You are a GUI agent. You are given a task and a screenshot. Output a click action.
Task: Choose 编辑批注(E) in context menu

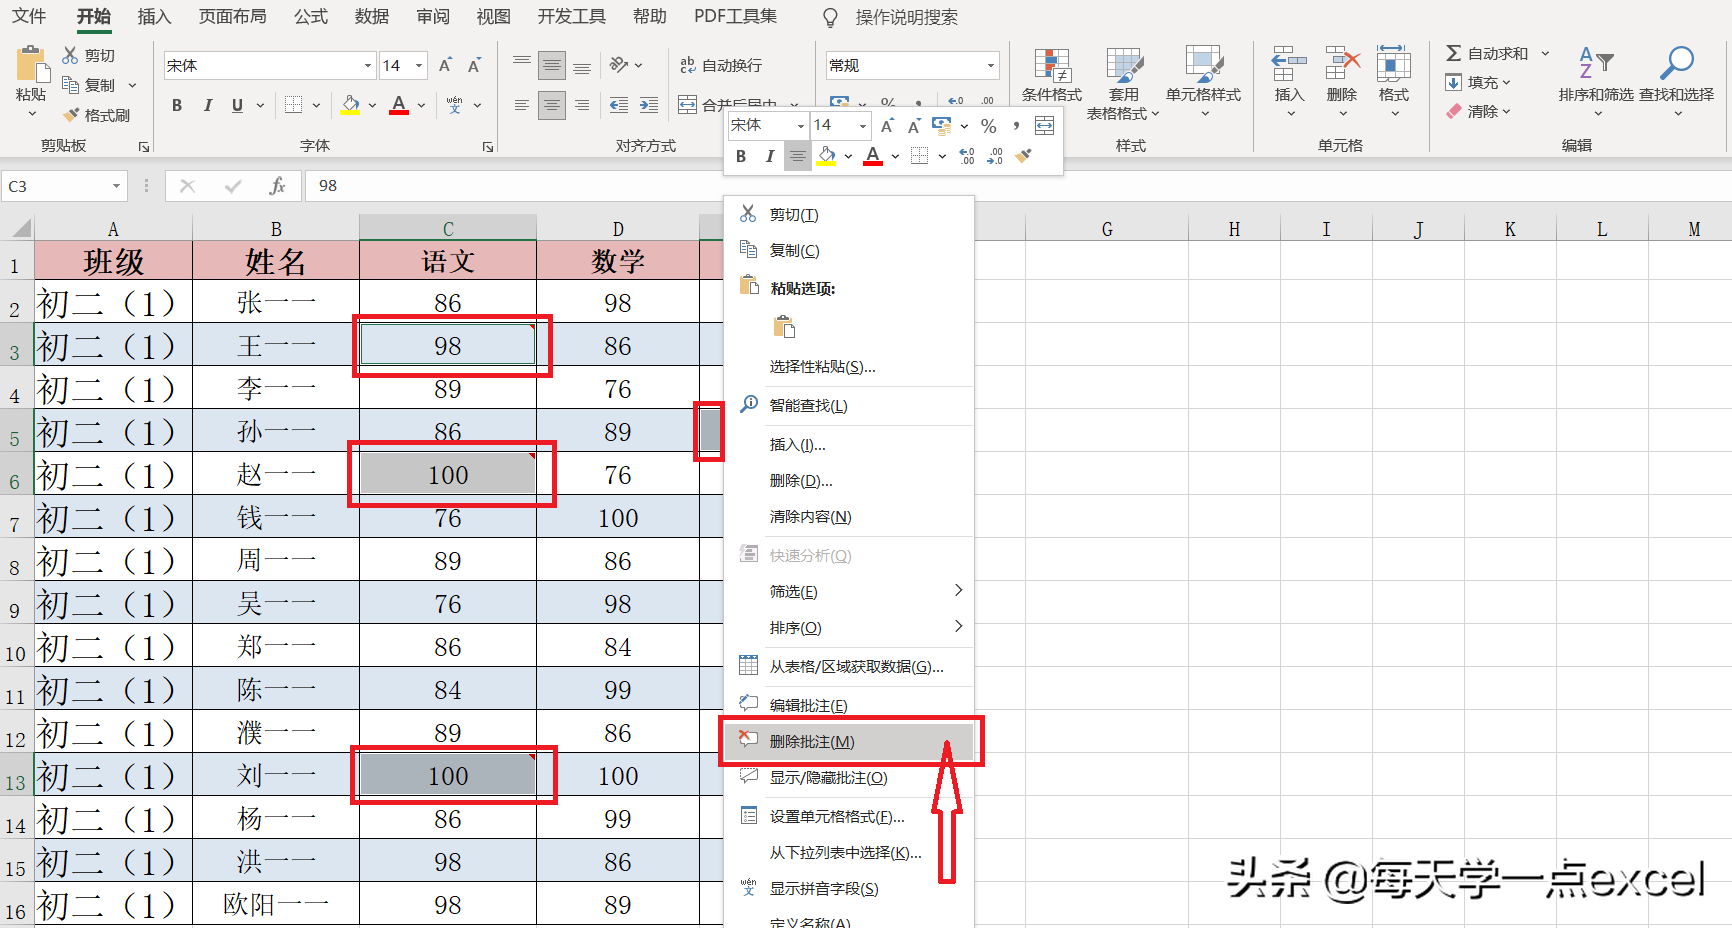click(x=850, y=705)
